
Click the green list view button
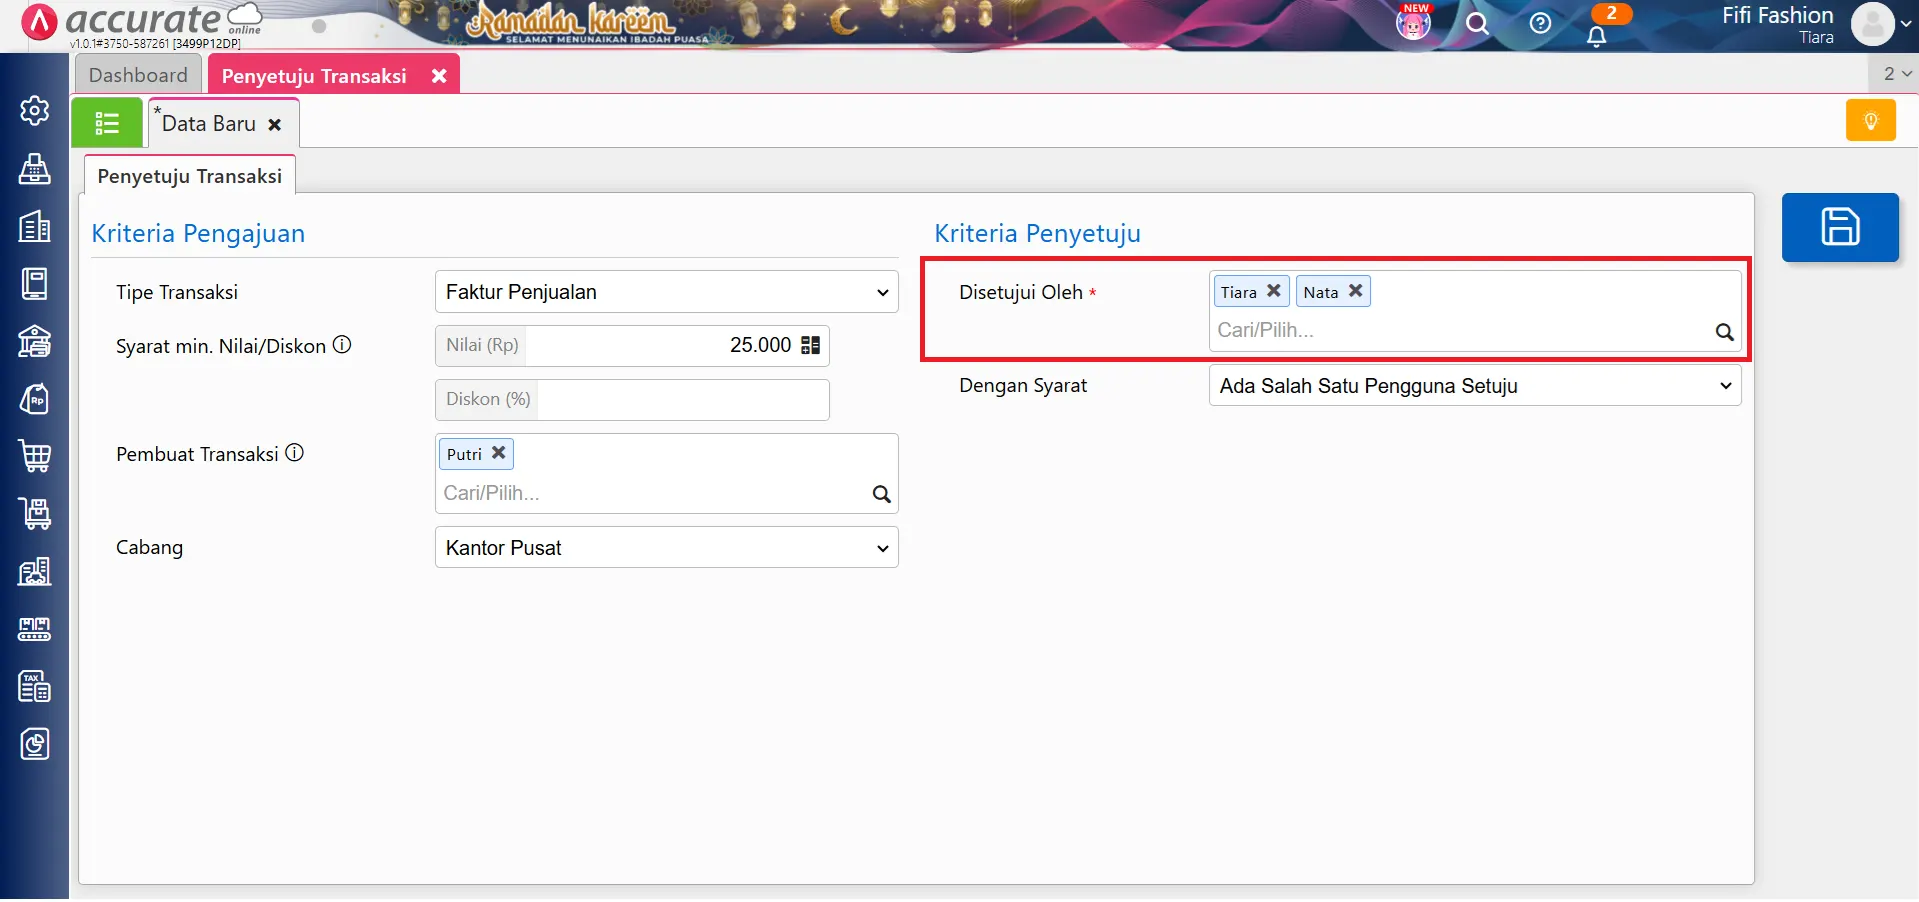(x=107, y=123)
